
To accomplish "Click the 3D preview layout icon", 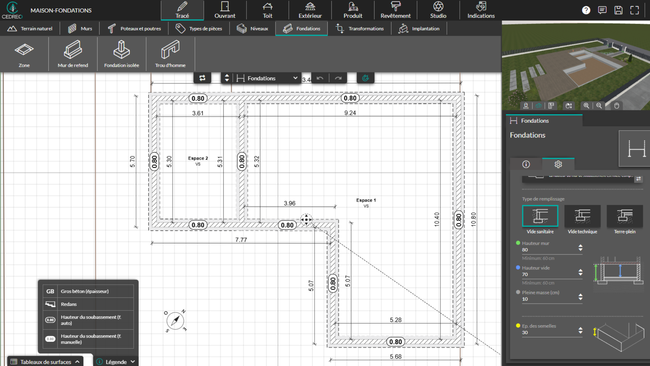I will 551,106.
